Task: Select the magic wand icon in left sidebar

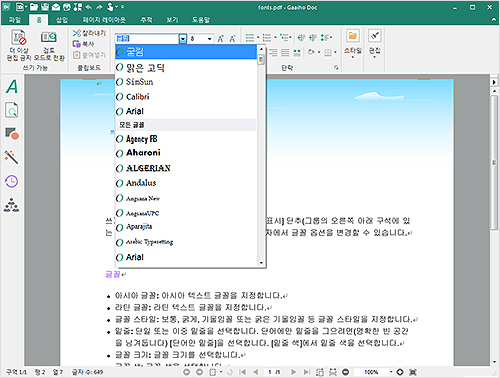Action: [x=12, y=157]
